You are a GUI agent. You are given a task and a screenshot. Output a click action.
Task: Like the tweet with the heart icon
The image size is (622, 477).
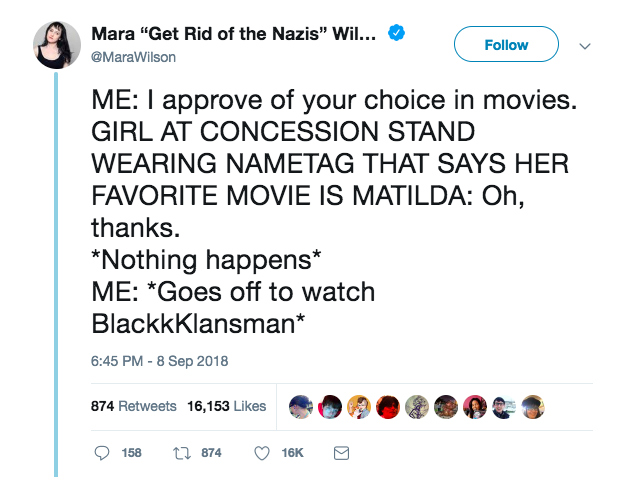262,453
